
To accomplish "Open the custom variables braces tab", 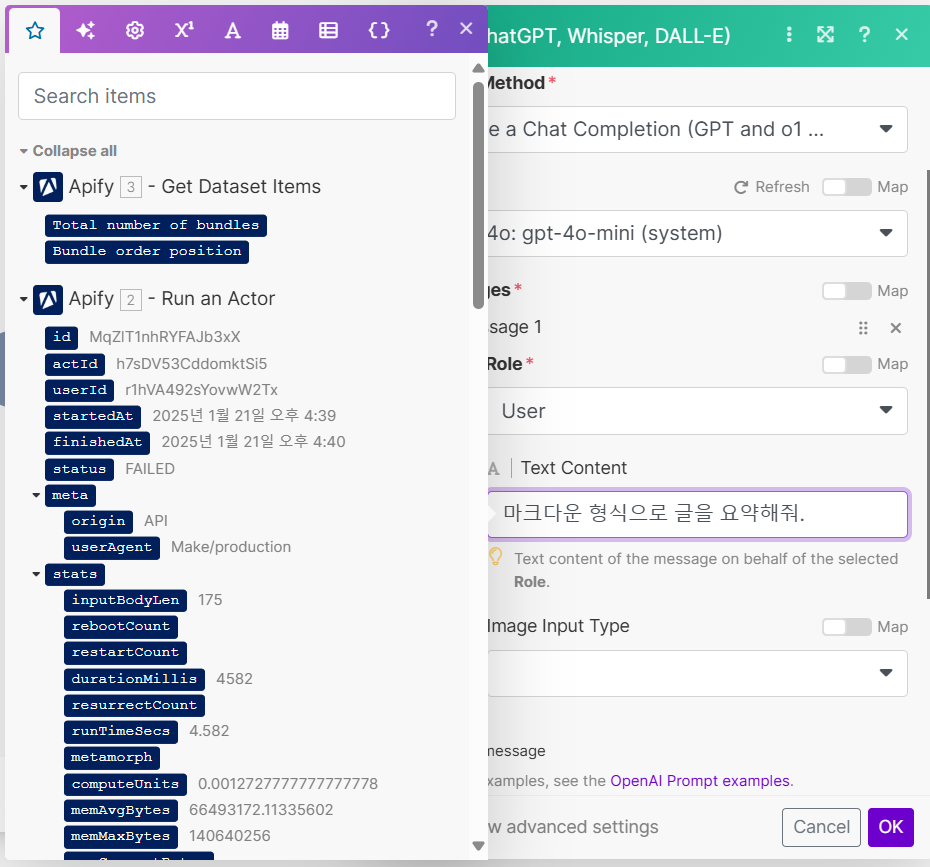I will [x=379, y=30].
